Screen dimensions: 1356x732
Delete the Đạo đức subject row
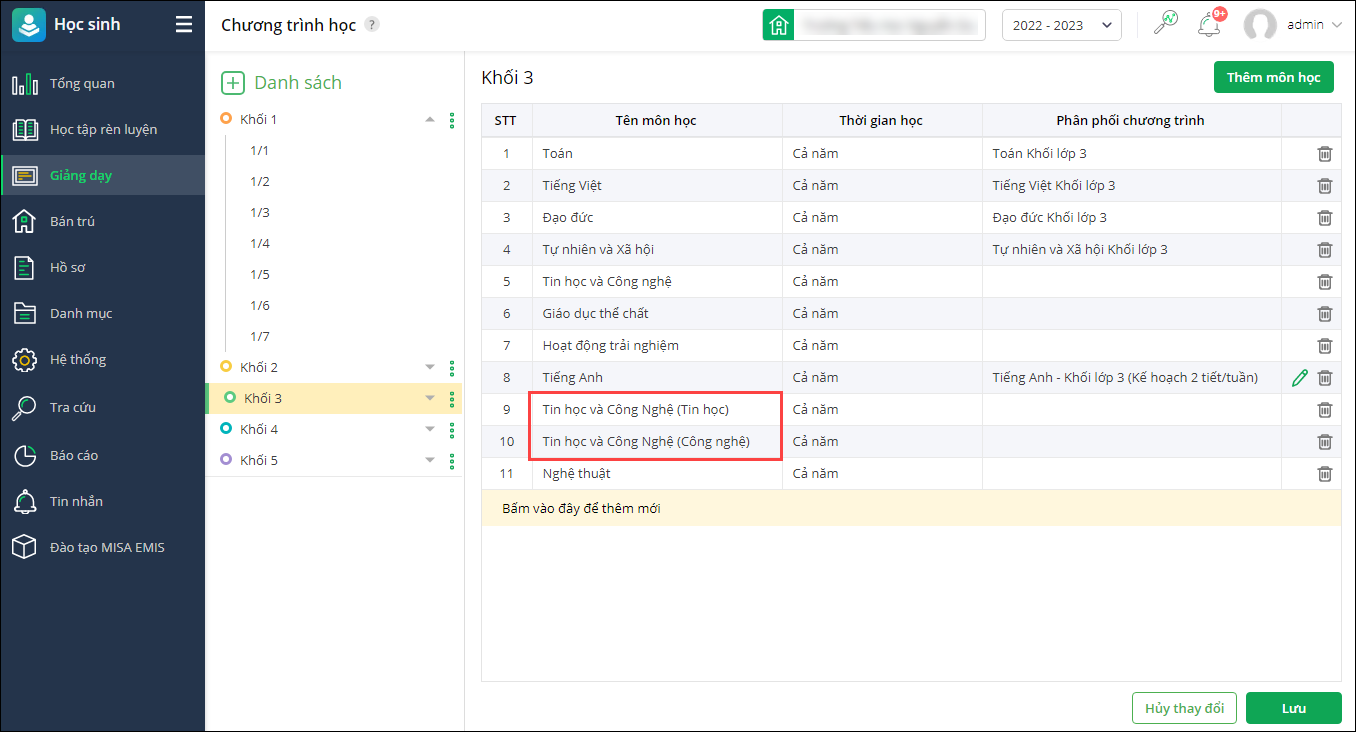tap(1324, 218)
